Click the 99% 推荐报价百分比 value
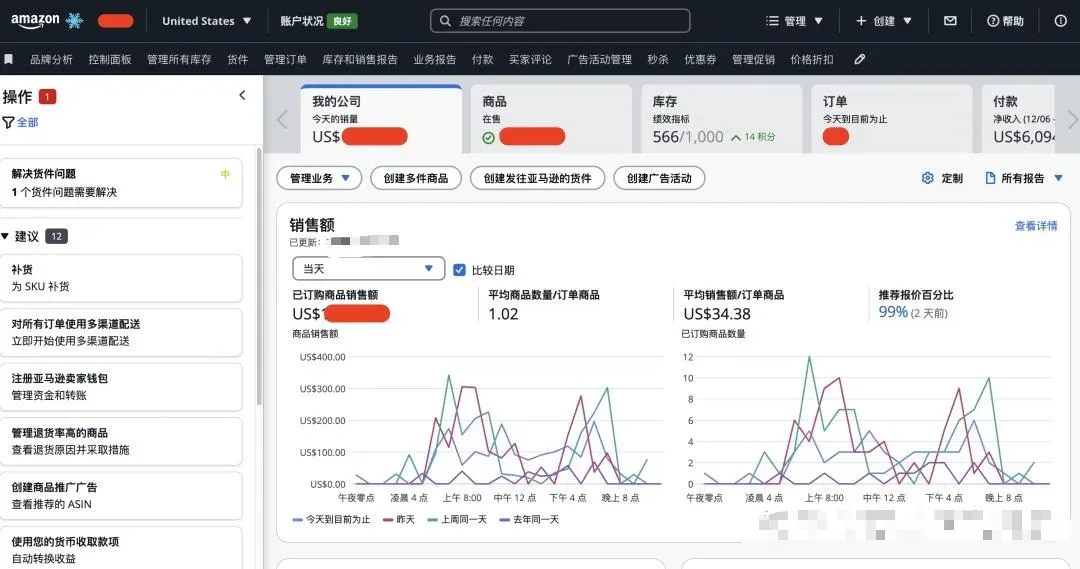 click(893, 312)
